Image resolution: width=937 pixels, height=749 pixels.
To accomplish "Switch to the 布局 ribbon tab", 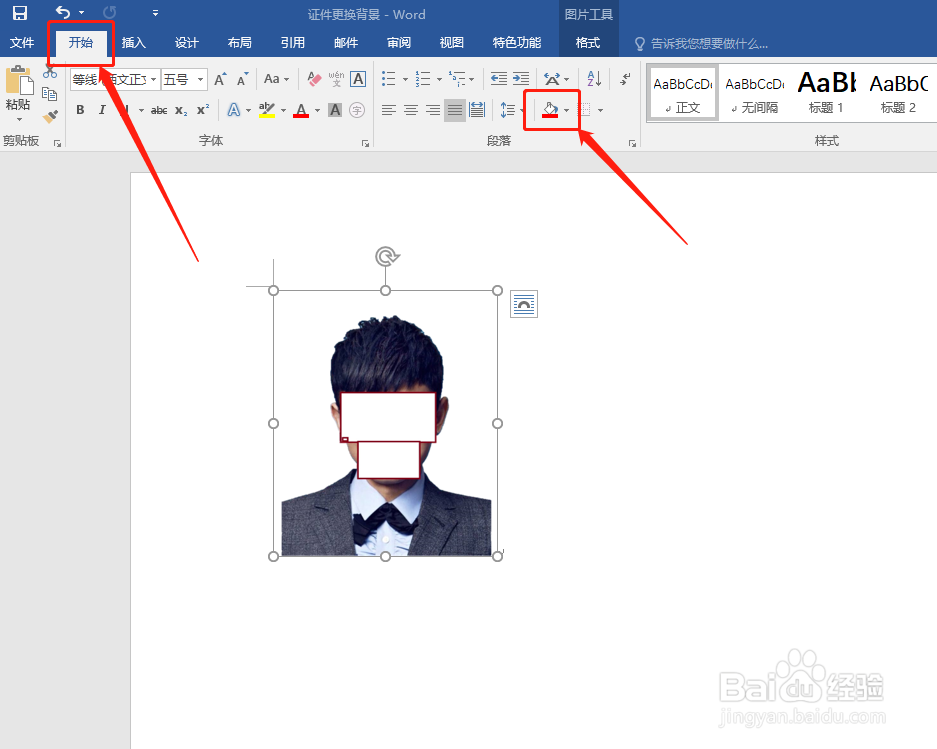I will (x=240, y=42).
